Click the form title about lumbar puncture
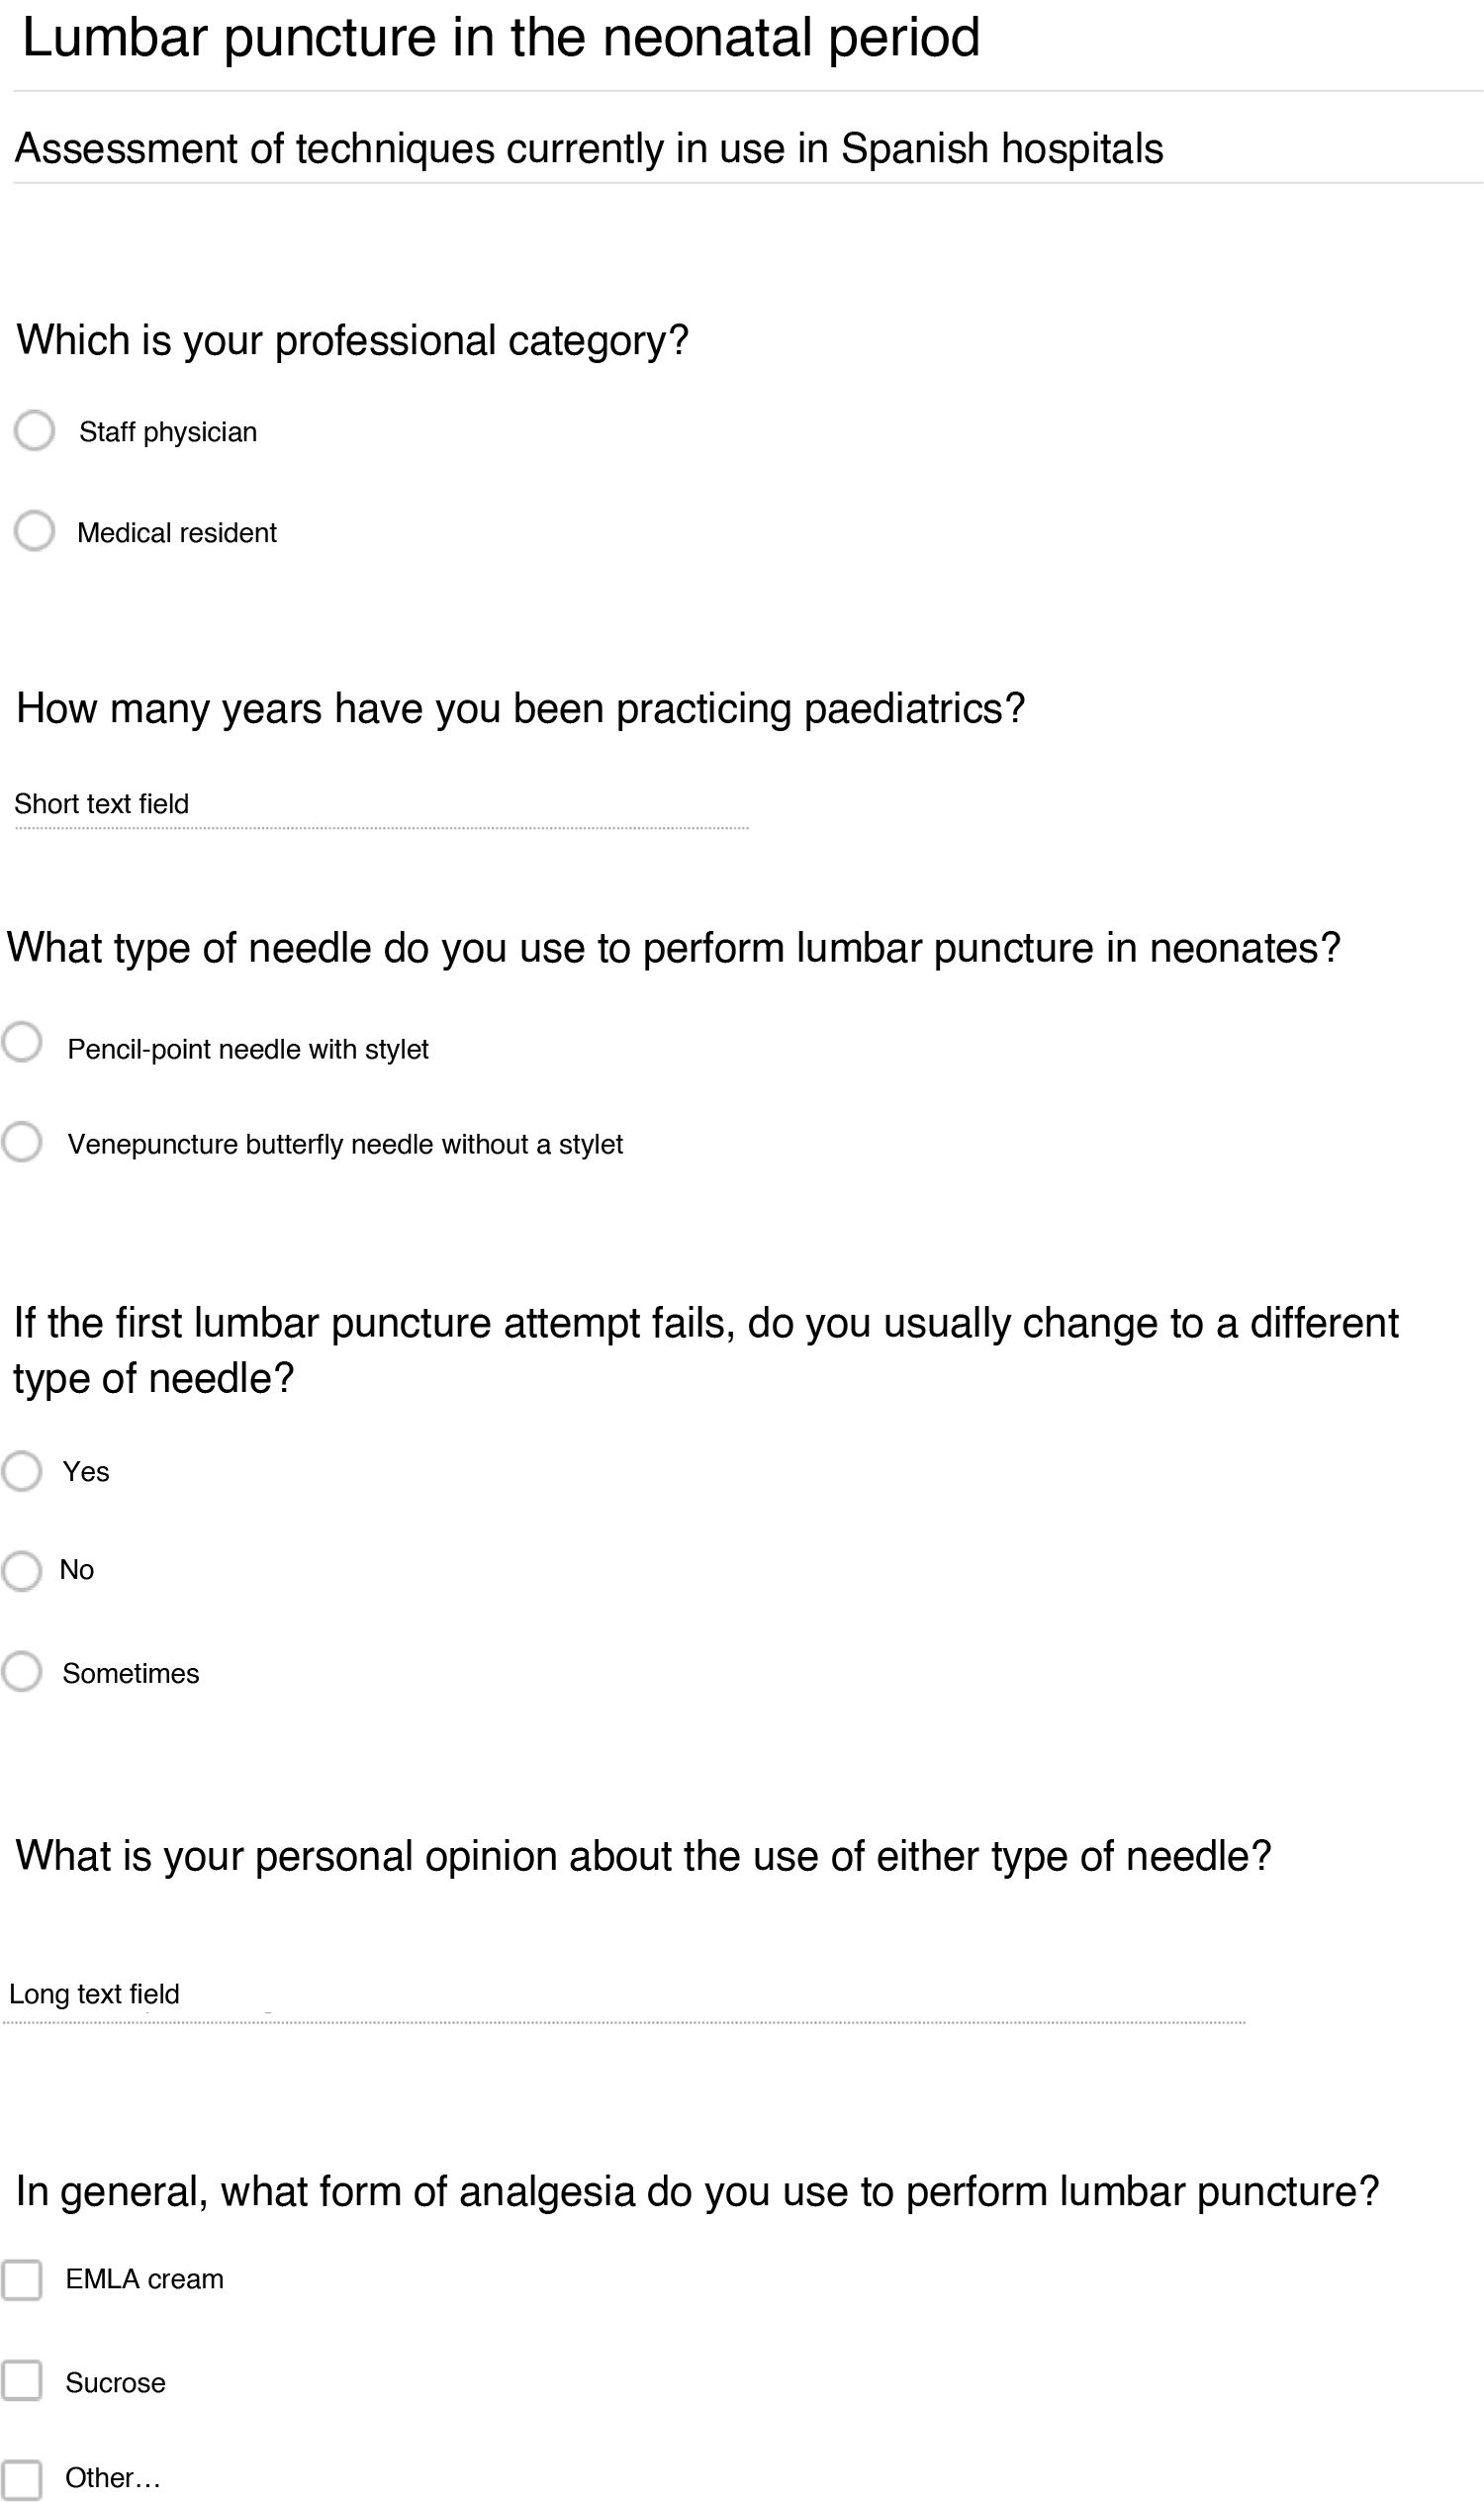1484x2502 pixels. 500,38
